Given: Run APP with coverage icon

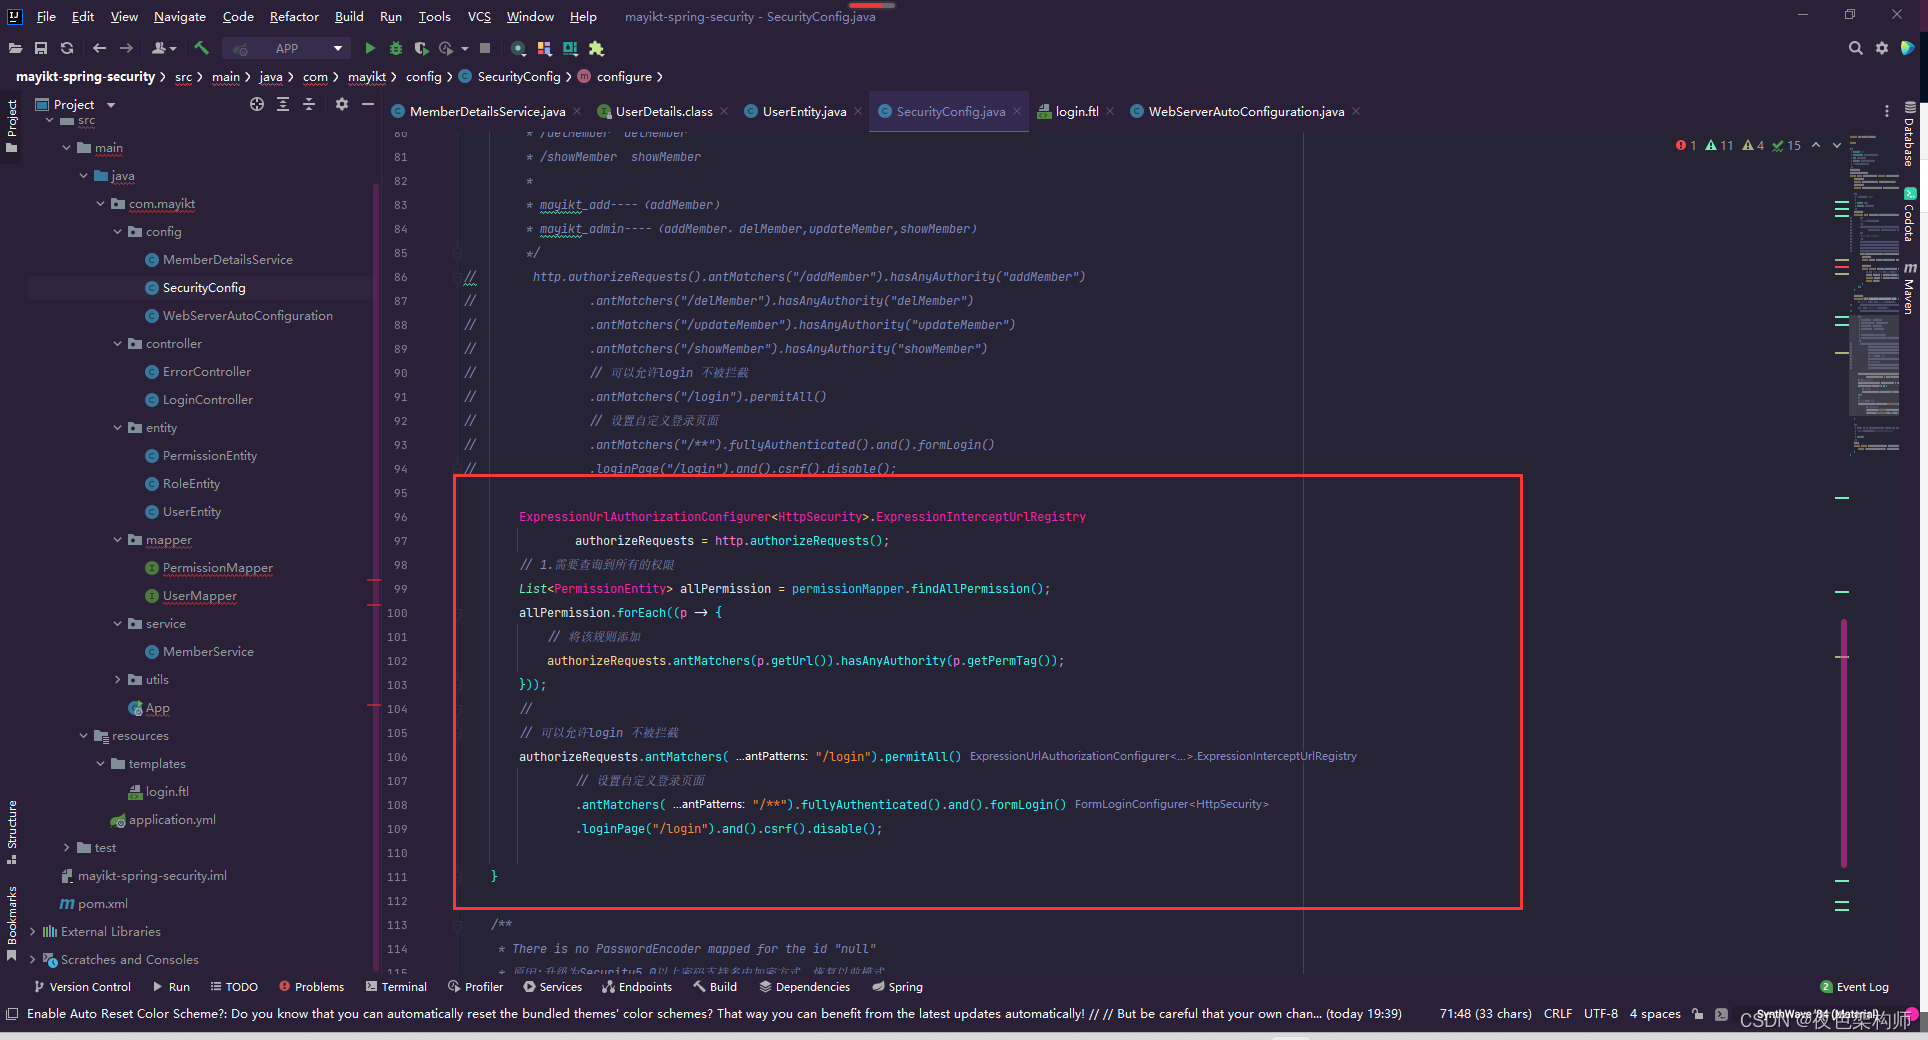Looking at the screenshot, I should 421,48.
